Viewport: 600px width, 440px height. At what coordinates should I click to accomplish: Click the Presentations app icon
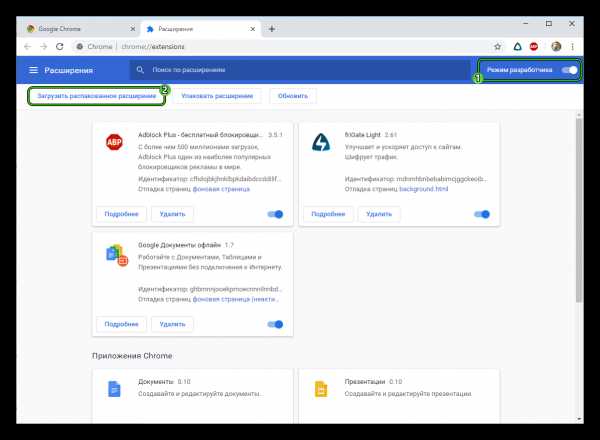(321, 389)
